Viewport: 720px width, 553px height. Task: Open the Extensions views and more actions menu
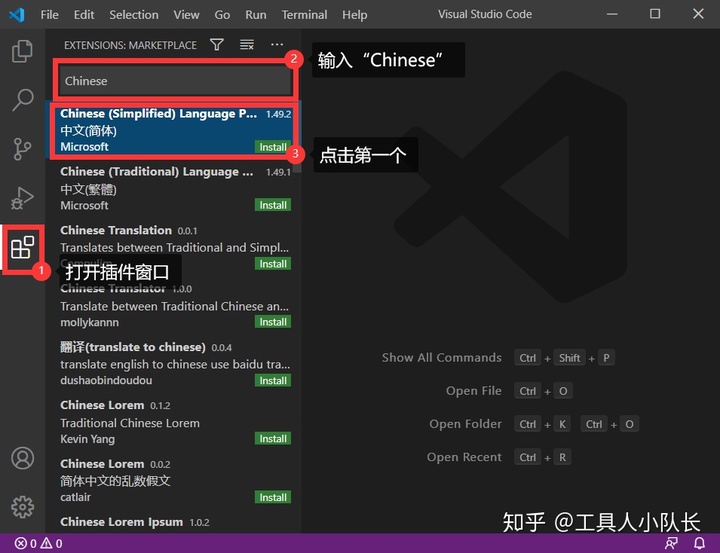click(x=277, y=45)
